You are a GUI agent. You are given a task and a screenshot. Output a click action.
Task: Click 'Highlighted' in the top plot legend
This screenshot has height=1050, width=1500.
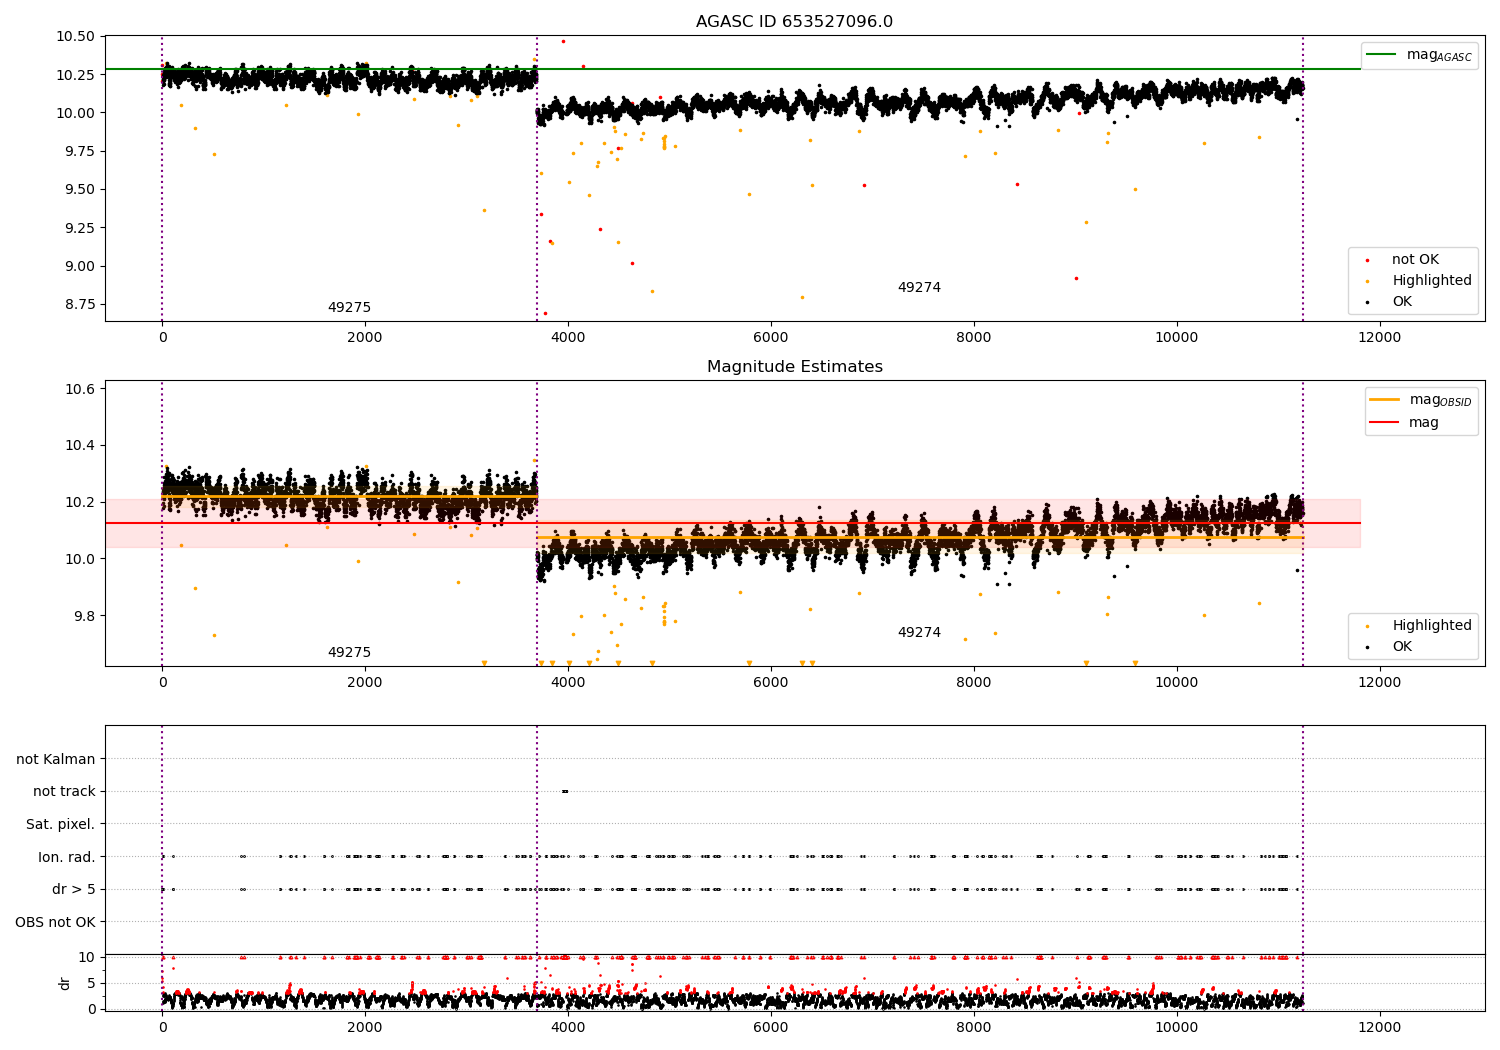(x=1431, y=280)
